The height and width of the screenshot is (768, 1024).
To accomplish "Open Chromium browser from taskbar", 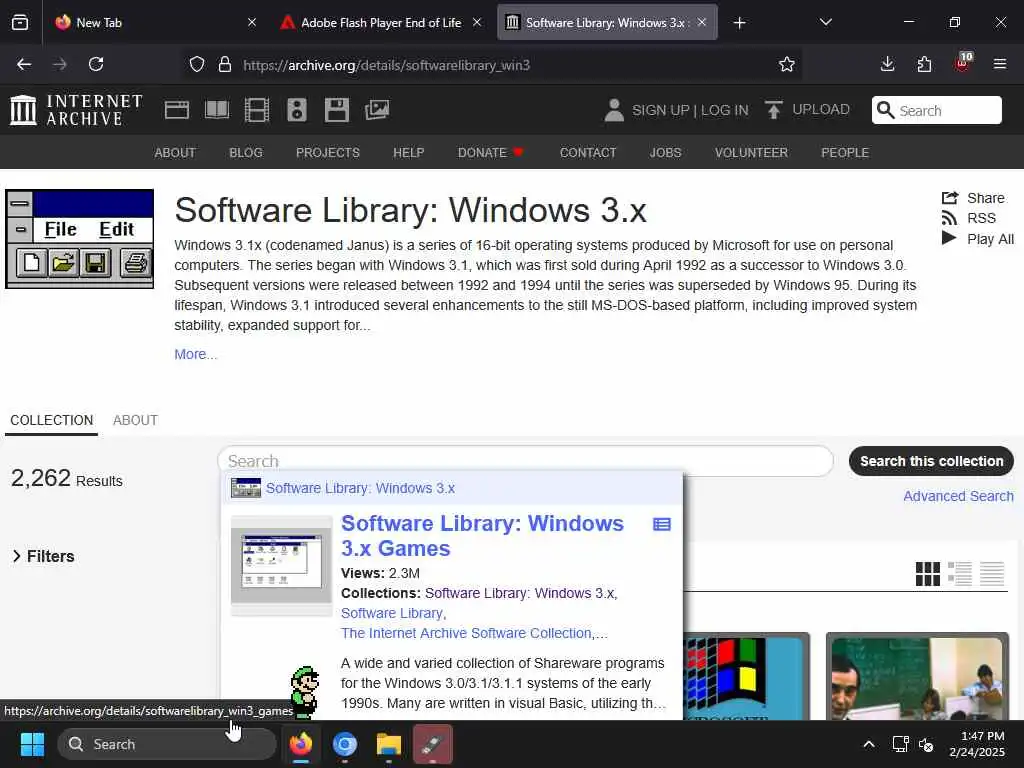I will 345,744.
